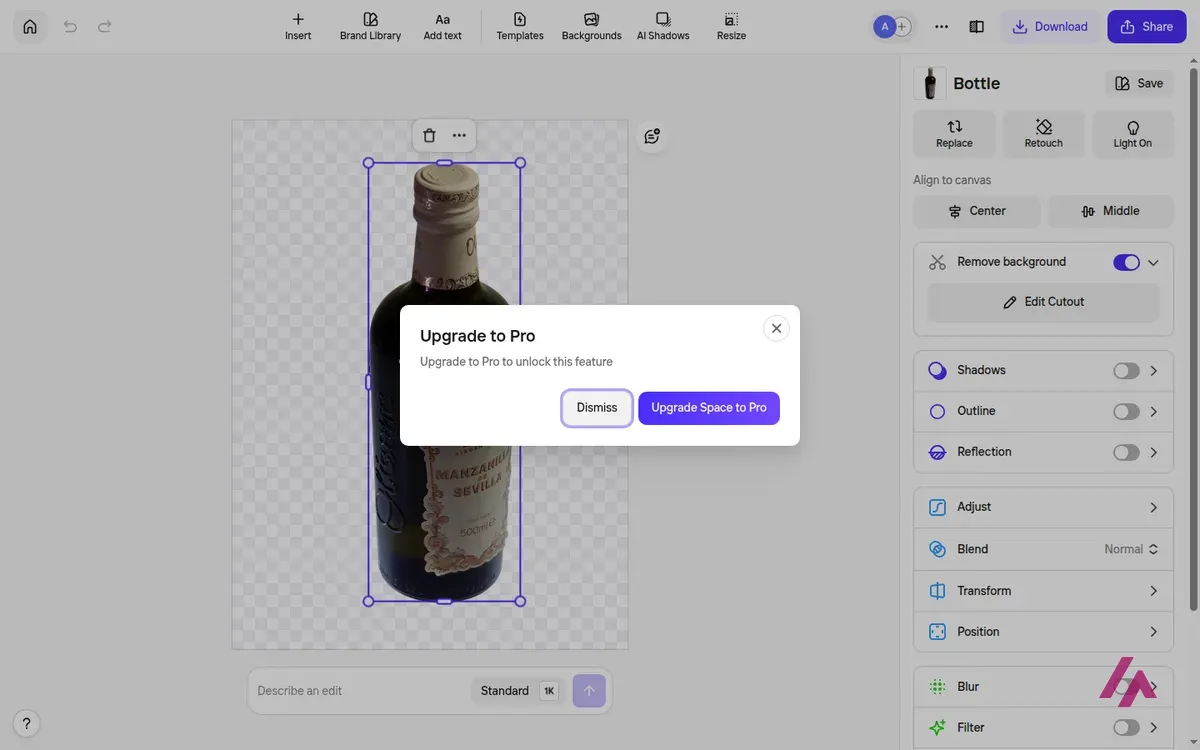This screenshot has width=1200, height=750.
Task: Open the comment bubble icon beside the canvas
Action: [x=652, y=136]
